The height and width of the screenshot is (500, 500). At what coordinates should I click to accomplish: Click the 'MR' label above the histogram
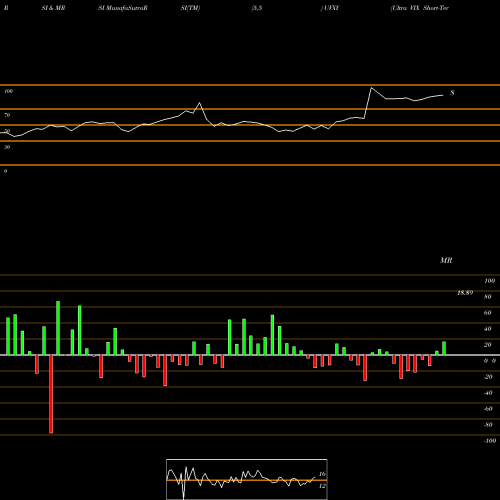(x=446, y=260)
